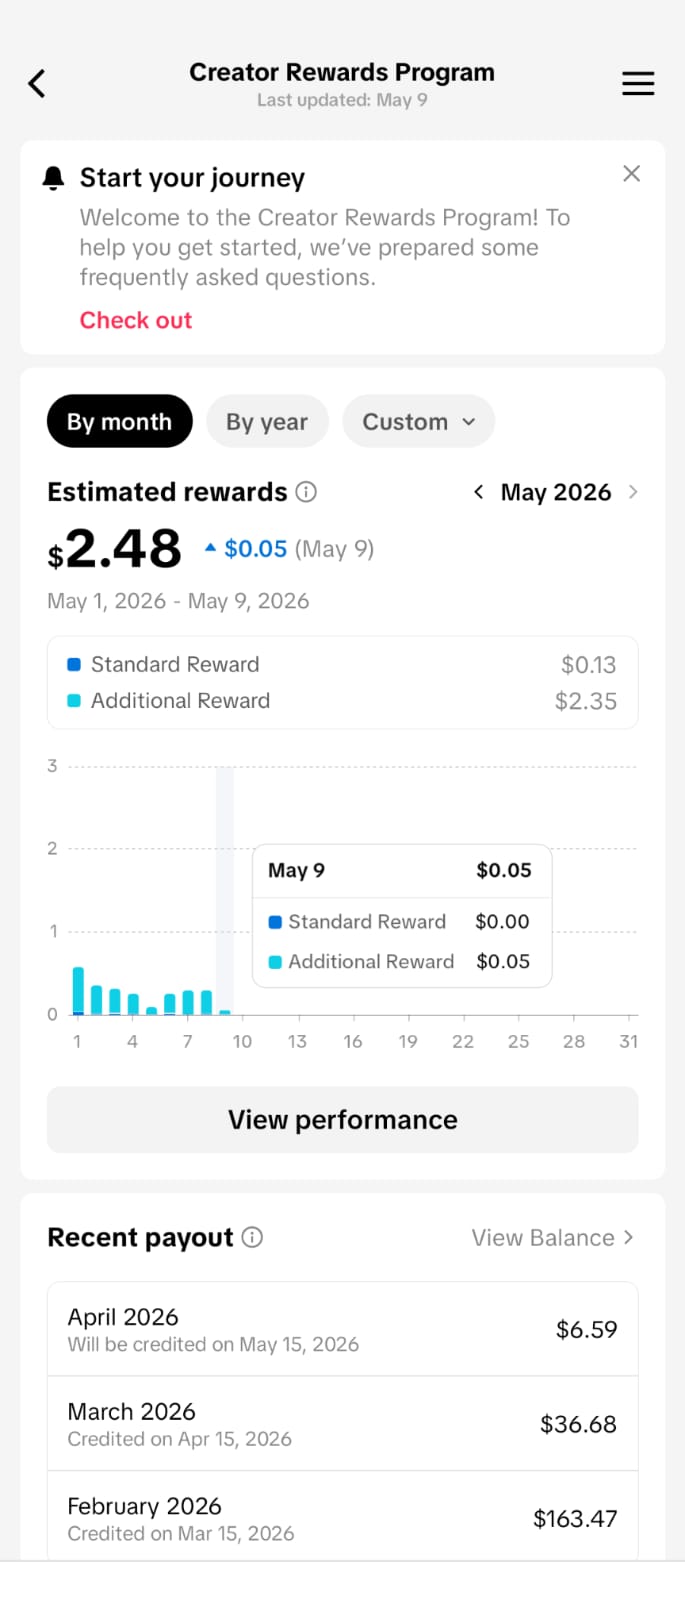Go to previous month arrow
685x1600 pixels.
(479, 492)
